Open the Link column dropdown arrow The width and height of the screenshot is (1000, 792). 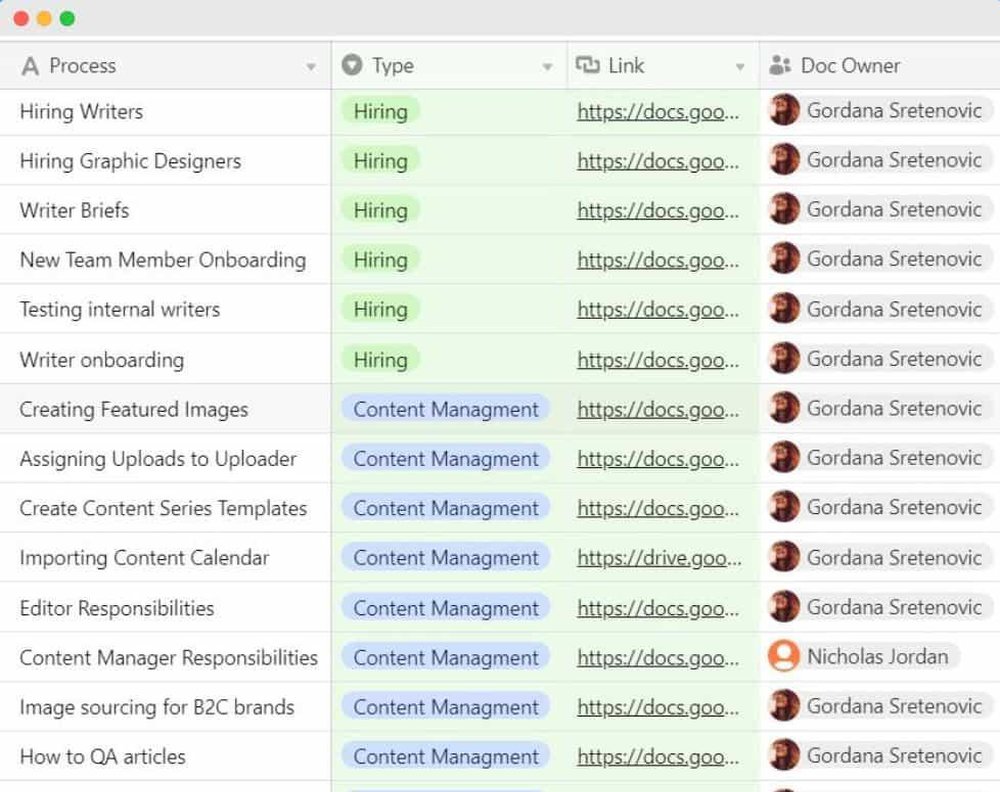point(742,65)
